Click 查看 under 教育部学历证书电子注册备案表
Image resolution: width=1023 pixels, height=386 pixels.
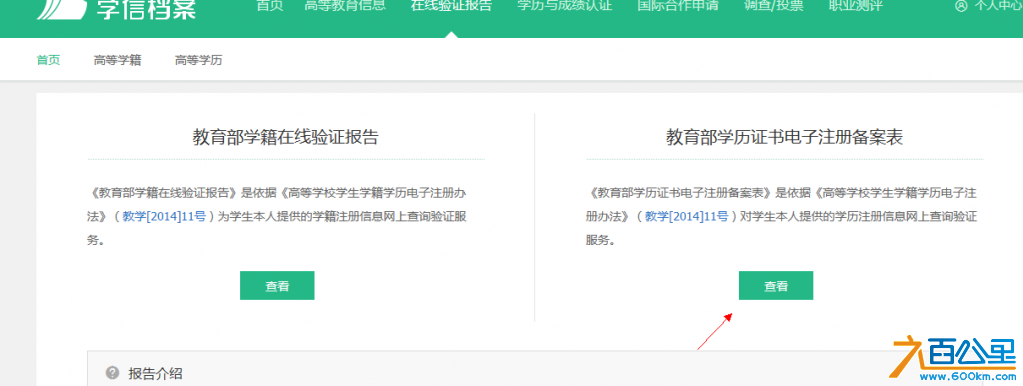[776, 286]
